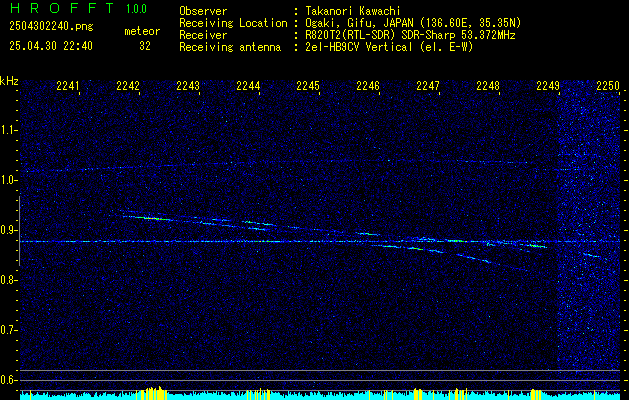Viewport: 629px width, 400px height.
Task: Click the 2242 time axis label
Action: pos(128,86)
